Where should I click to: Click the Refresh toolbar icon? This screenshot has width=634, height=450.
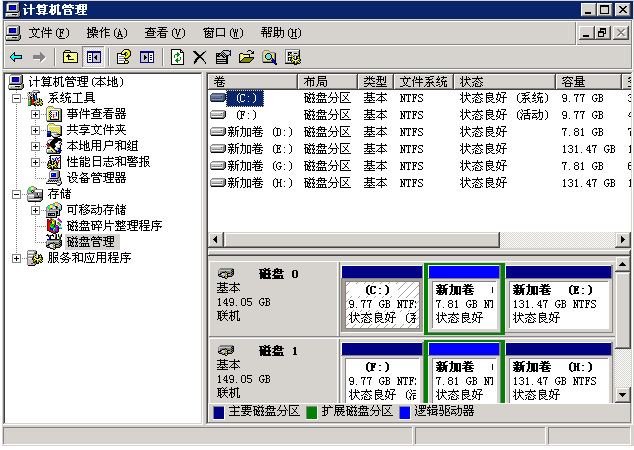[177, 57]
